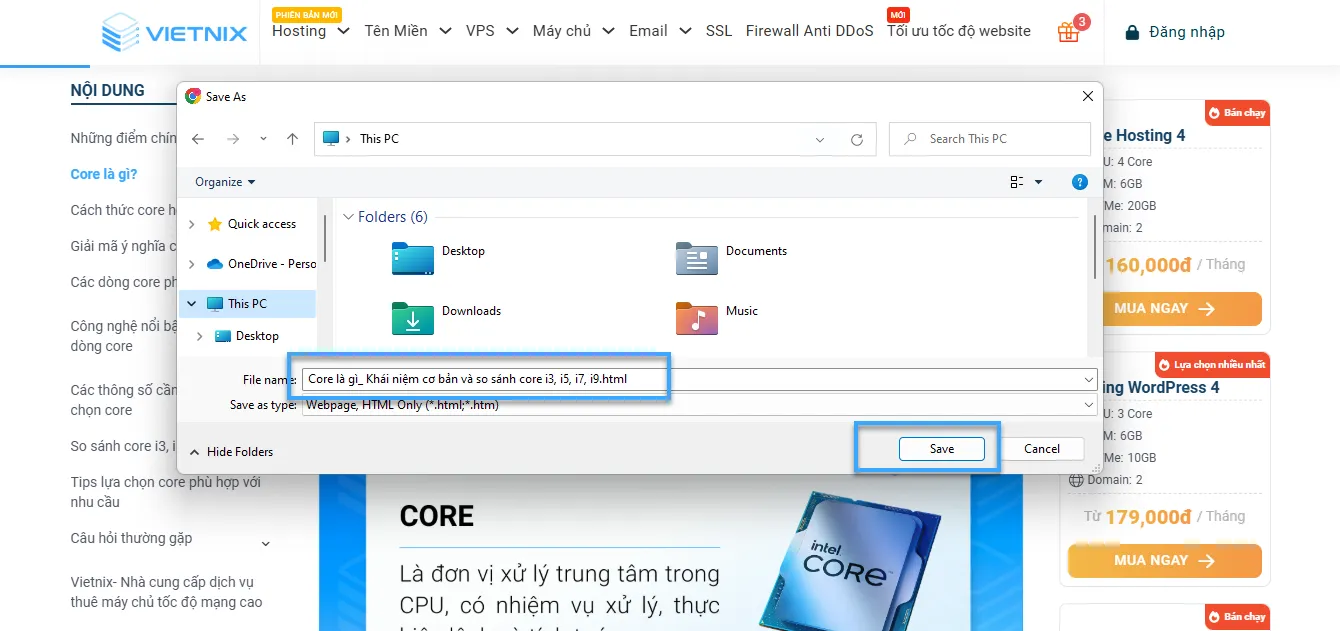Expand the Quick access tree node
The height and width of the screenshot is (631, 1340).
(x=192, y=224)
